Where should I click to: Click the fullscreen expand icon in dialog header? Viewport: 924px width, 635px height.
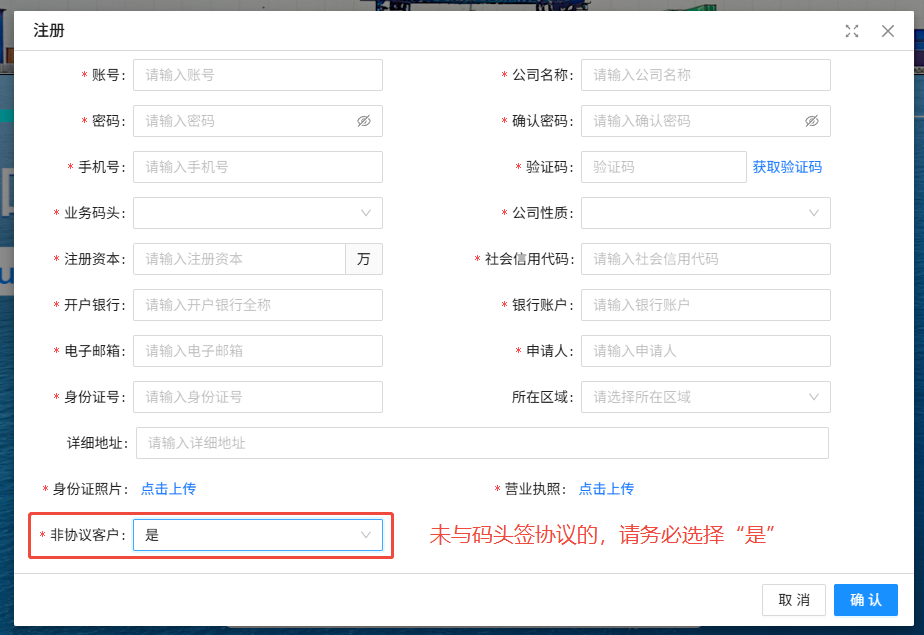tap(852, 31)
